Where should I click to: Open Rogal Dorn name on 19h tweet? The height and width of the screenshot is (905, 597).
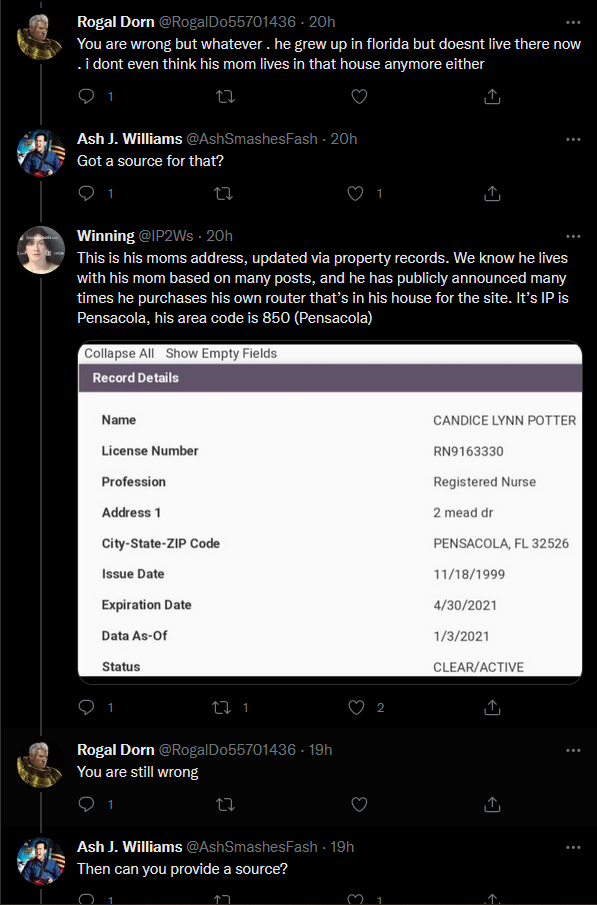(115, 750)
